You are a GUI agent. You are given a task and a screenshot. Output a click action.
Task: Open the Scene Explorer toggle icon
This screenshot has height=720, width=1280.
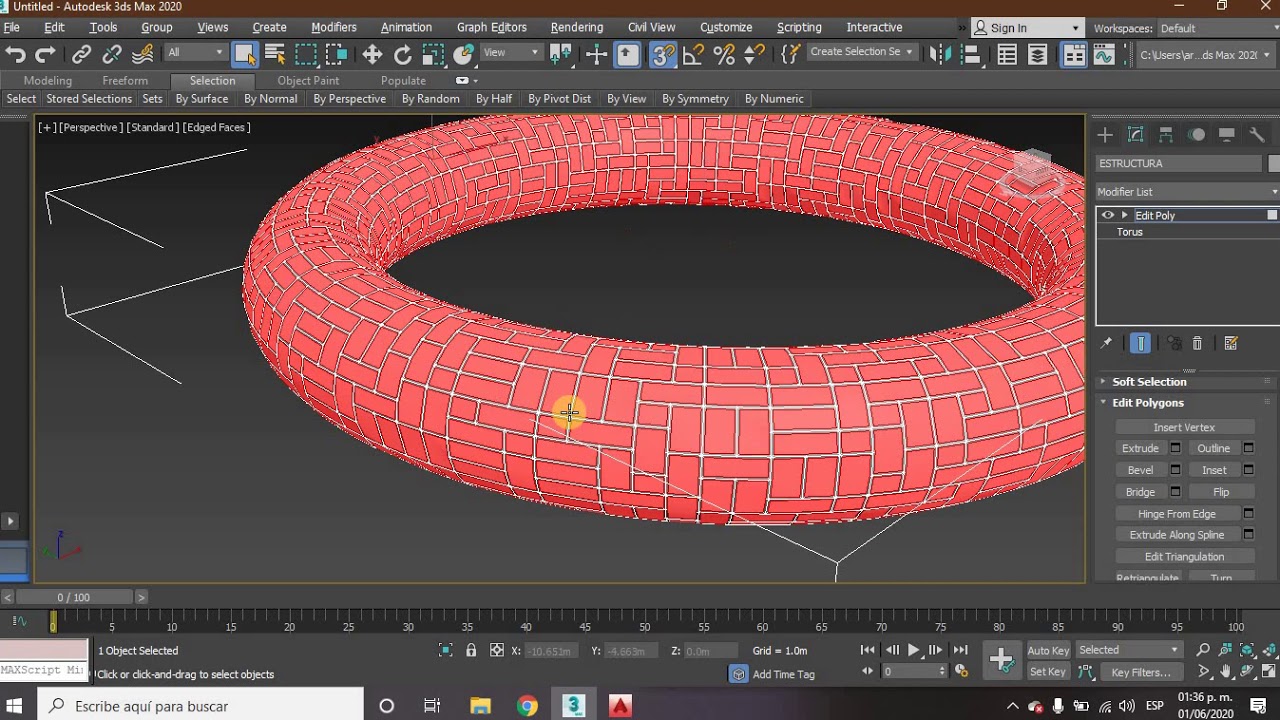point(1007,55)
